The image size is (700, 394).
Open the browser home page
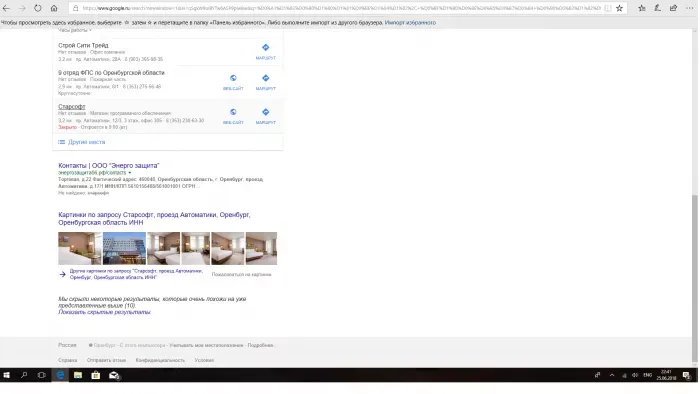[x=54, y=8]
